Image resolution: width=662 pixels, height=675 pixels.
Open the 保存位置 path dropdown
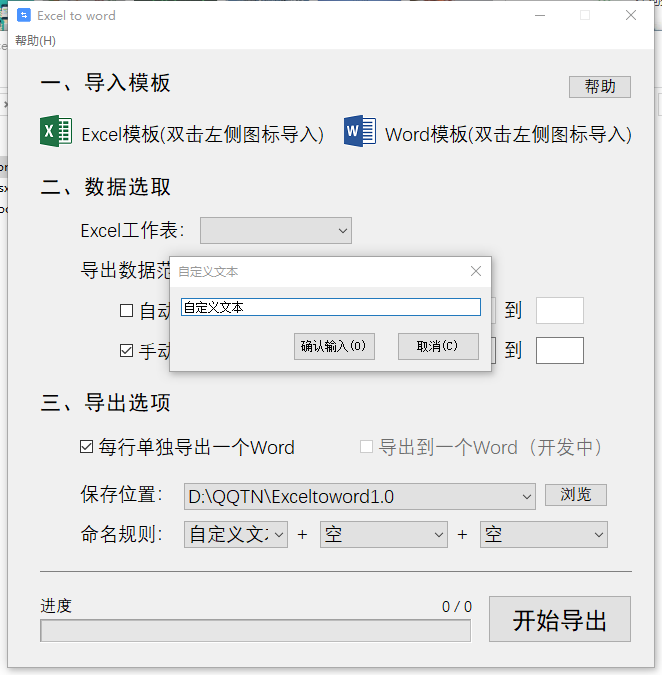pyautogui.click(x=360, y=496)
